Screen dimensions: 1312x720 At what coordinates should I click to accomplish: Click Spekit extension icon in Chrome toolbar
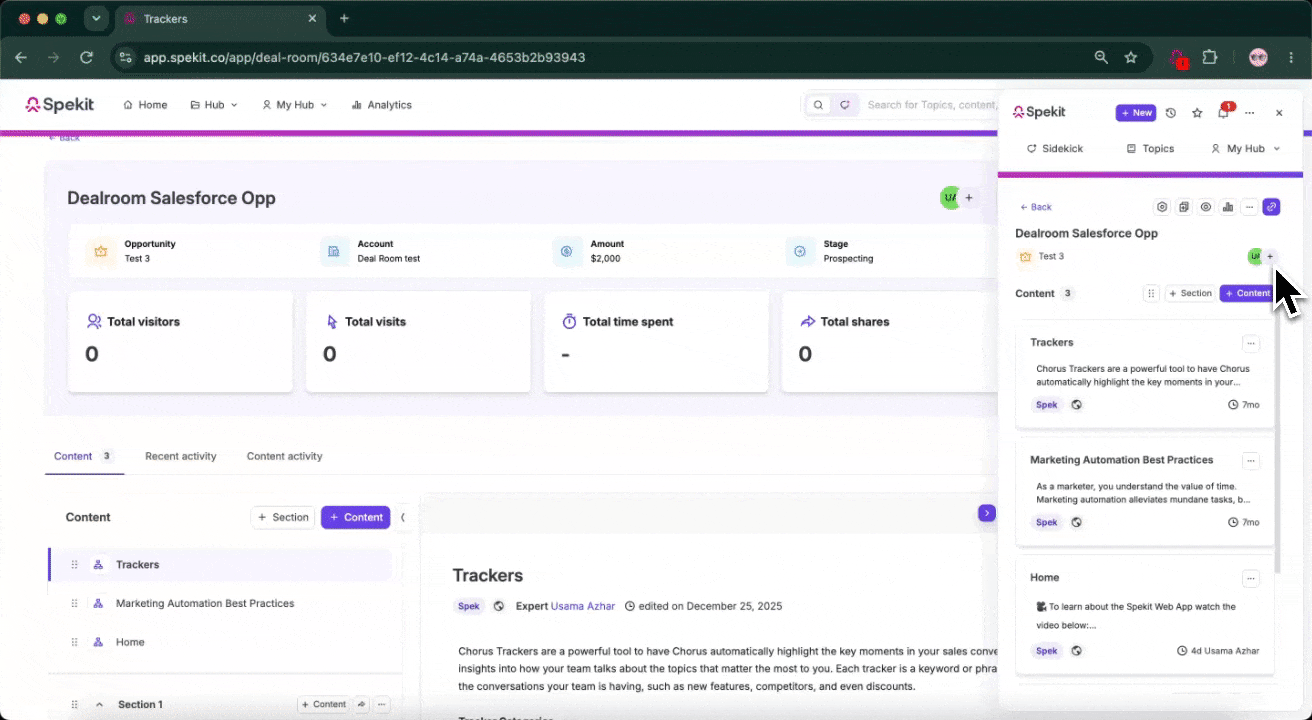click(1179, 58)
